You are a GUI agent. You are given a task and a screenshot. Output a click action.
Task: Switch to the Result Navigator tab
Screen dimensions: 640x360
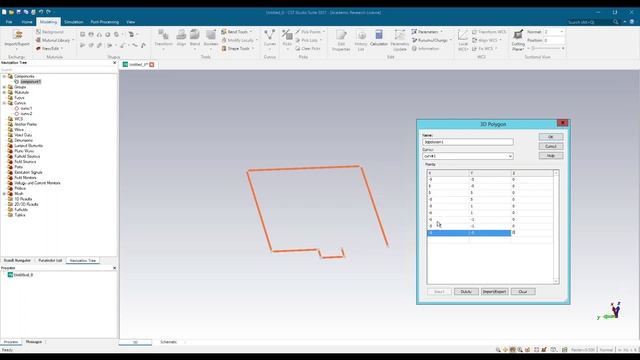click(17, 260)
